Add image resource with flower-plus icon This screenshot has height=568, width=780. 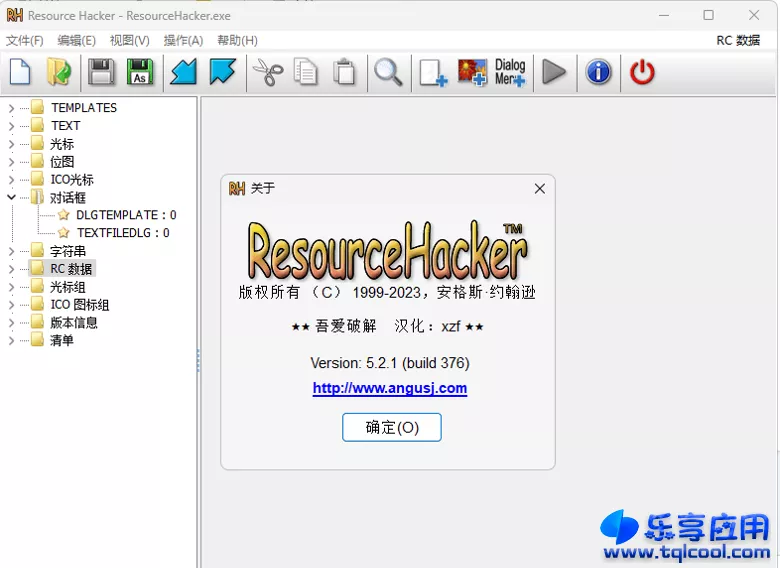472,73
